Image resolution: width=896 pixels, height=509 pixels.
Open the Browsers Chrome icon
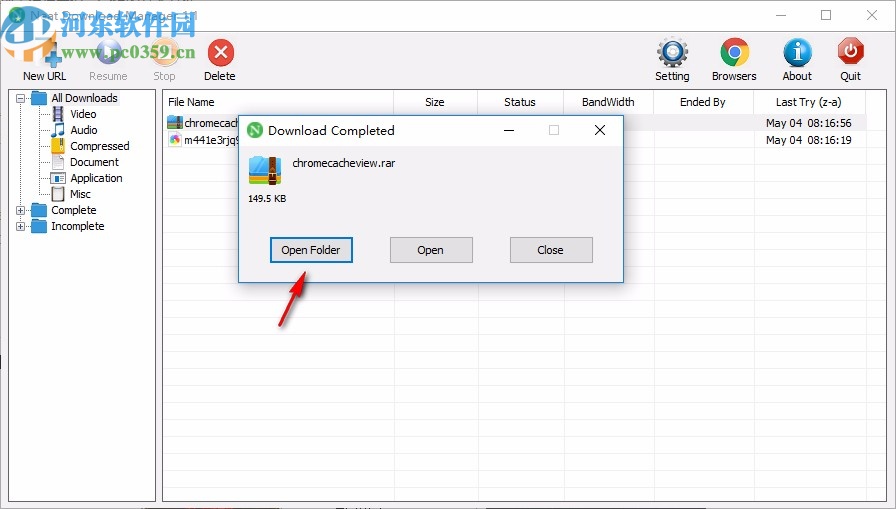[x=734, y=53]
